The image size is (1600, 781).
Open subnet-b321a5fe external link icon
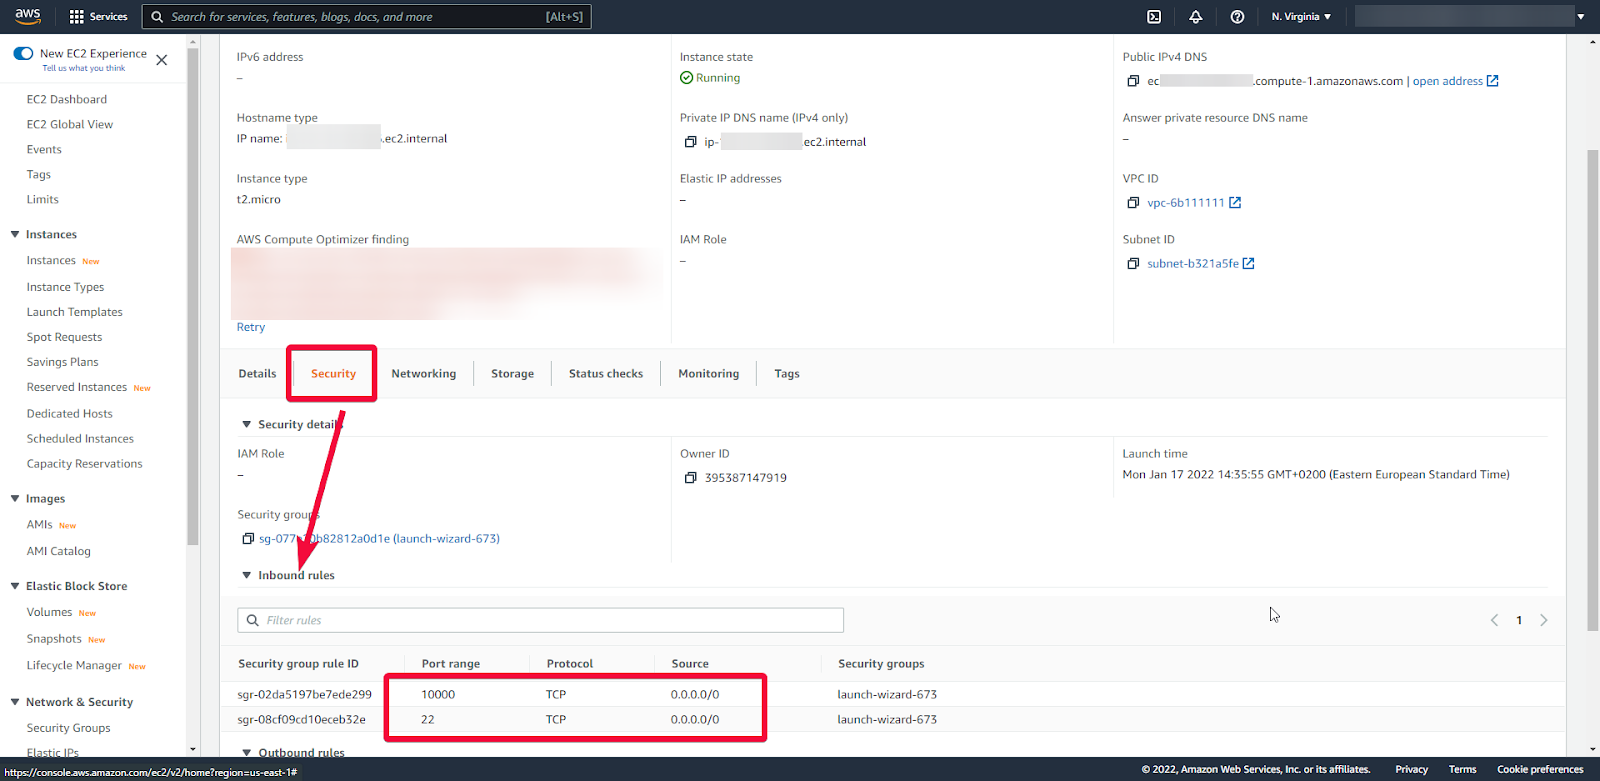click(1248, 264)
